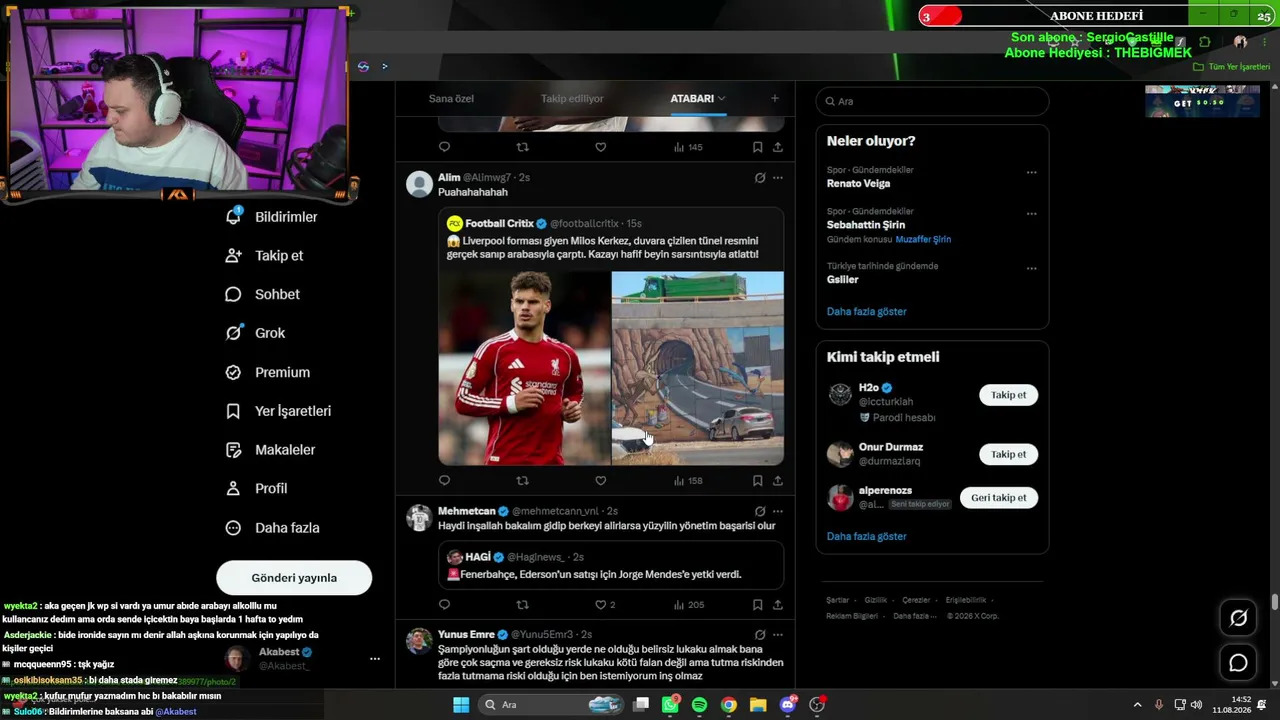Image resolution: width=1280 pixels, height=720 pixels.
Task: Open more options for Gsiller trend
Action: [1031, 268]
